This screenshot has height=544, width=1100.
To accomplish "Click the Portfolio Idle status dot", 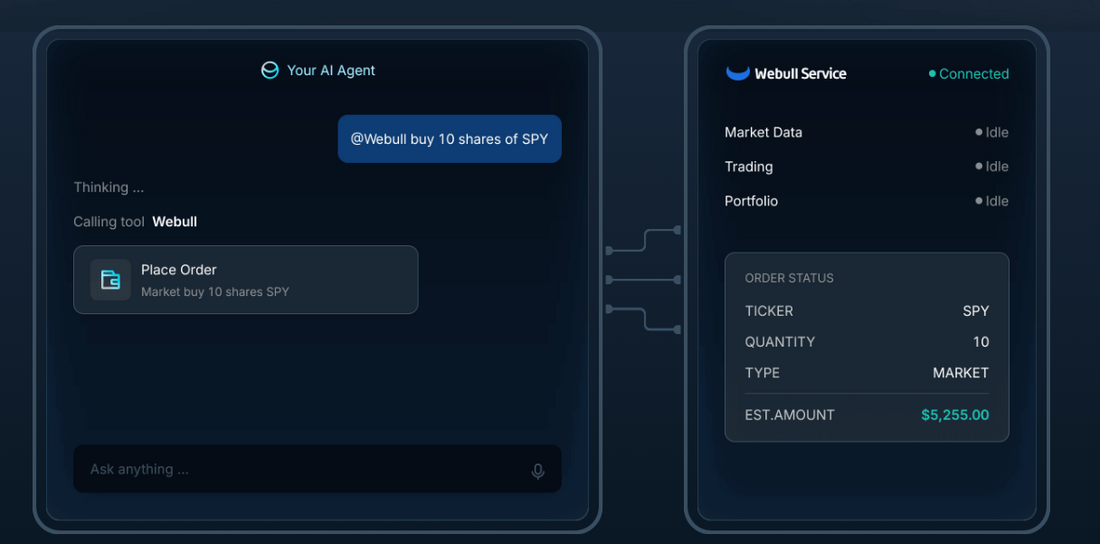I will click(979, 201).
